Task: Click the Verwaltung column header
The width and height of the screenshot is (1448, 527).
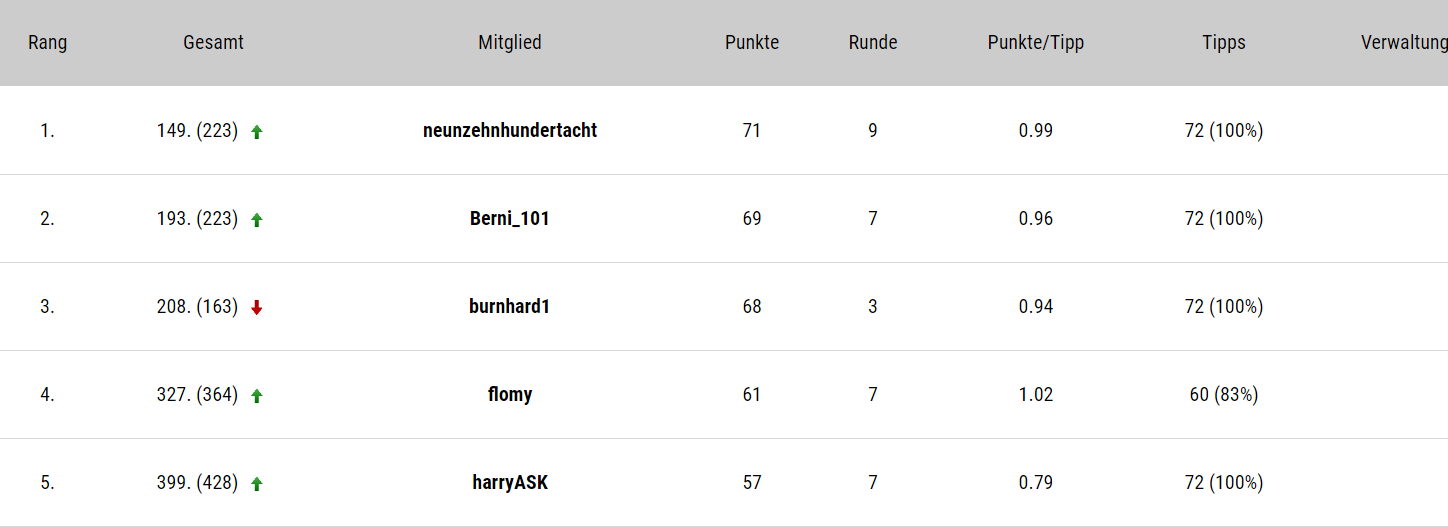Action: pos(1404,42)
